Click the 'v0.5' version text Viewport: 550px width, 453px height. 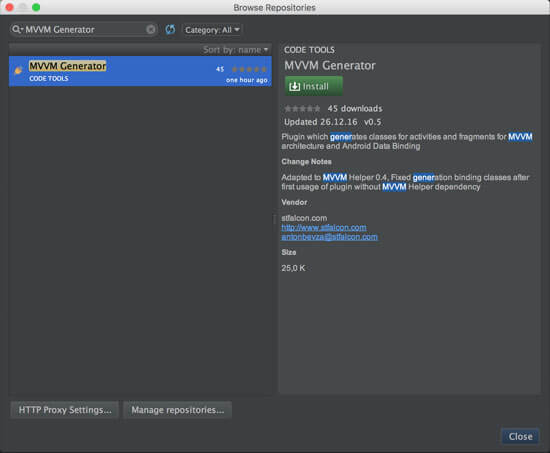pos(373,122)
